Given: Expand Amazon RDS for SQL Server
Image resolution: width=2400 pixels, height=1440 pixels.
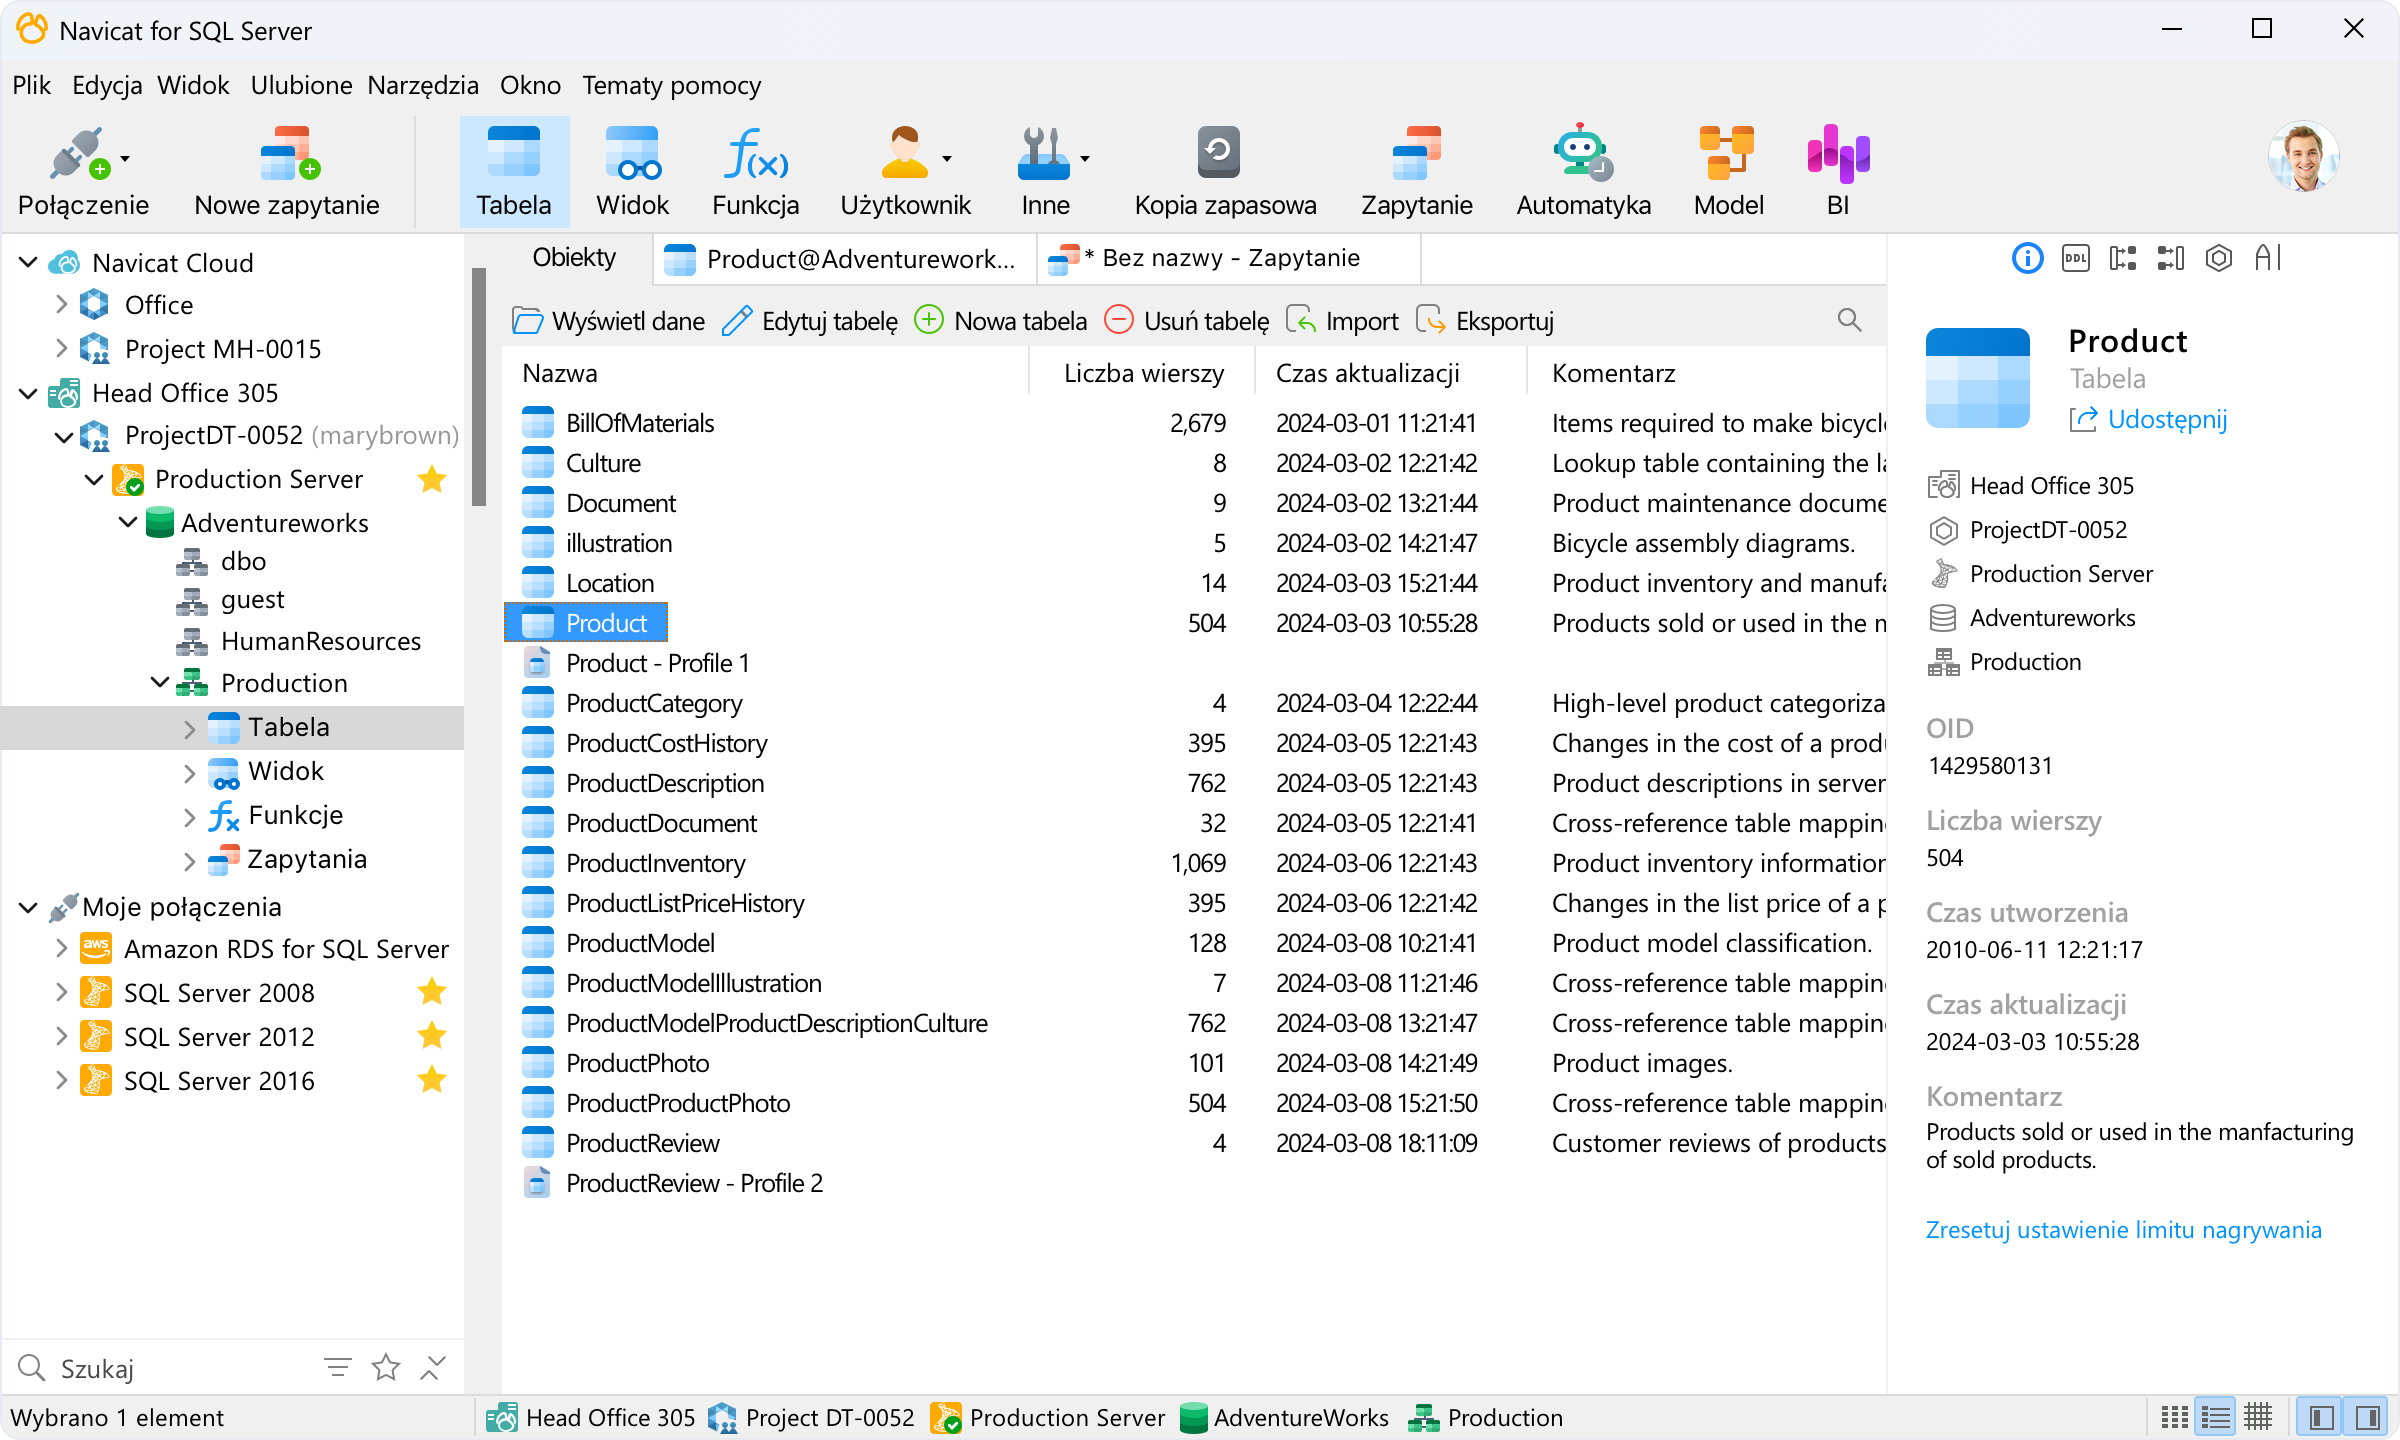Looking at the screenshot, I should click(x=61, y=948).
